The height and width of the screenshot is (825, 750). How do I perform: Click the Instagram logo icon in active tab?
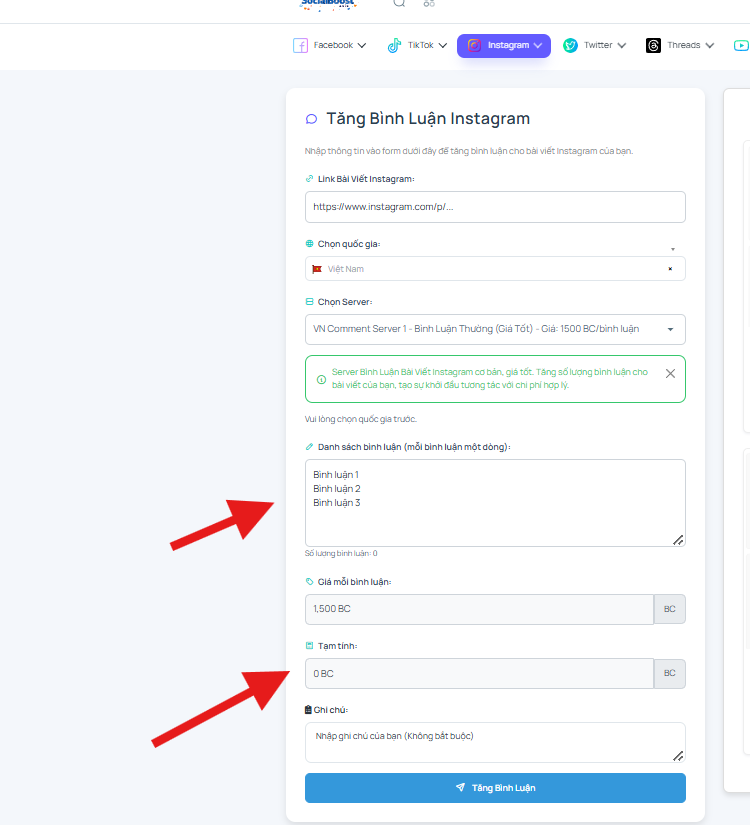click(474, 45)
